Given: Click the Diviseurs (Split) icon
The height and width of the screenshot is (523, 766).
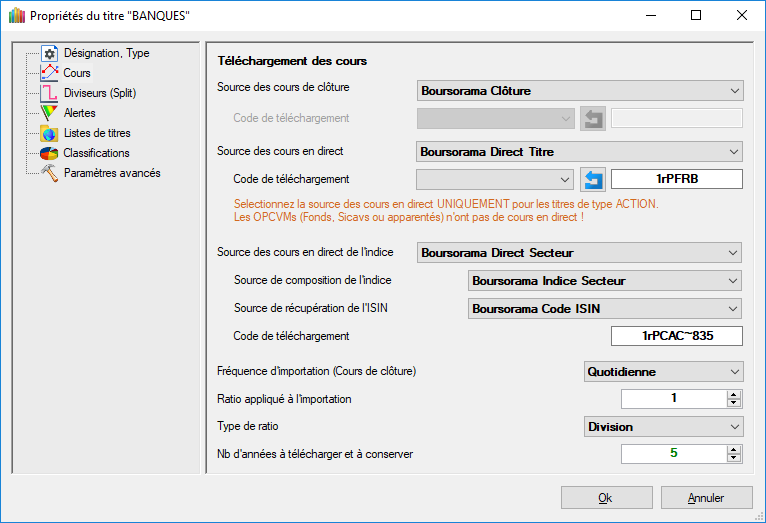Looking at the screenshot, I should (49, 93).
